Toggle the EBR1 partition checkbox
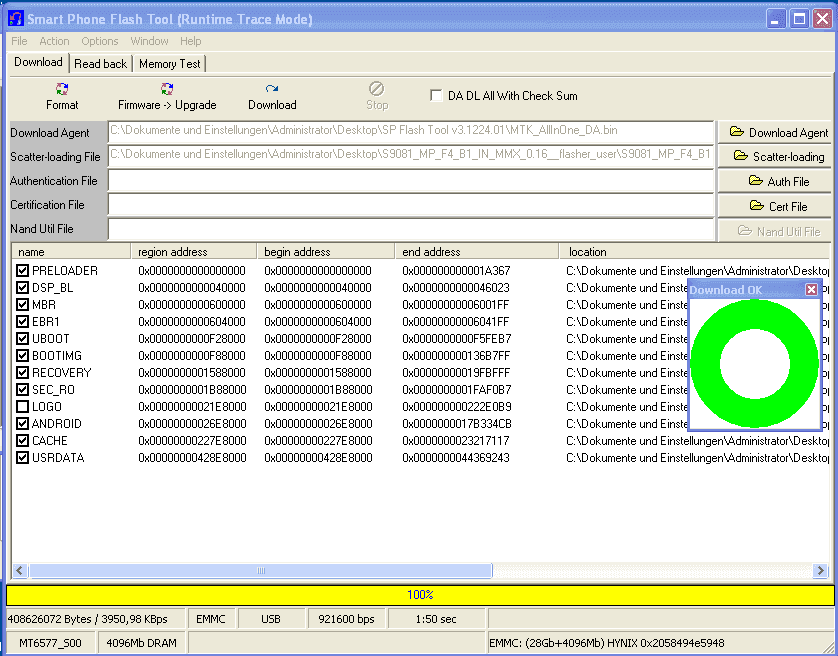 click(22, 322)
